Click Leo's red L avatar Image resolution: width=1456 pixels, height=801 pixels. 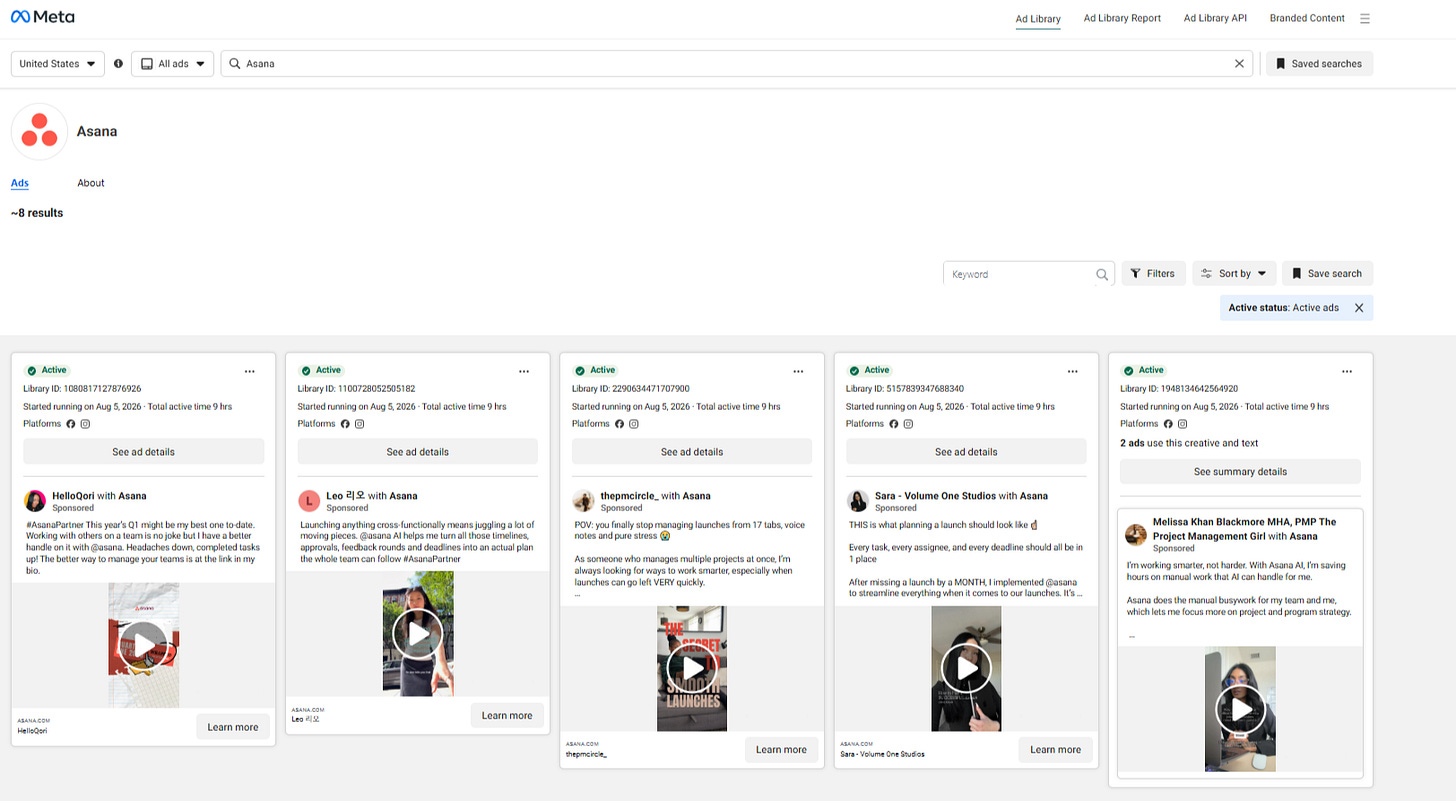(x=309, y=501)
